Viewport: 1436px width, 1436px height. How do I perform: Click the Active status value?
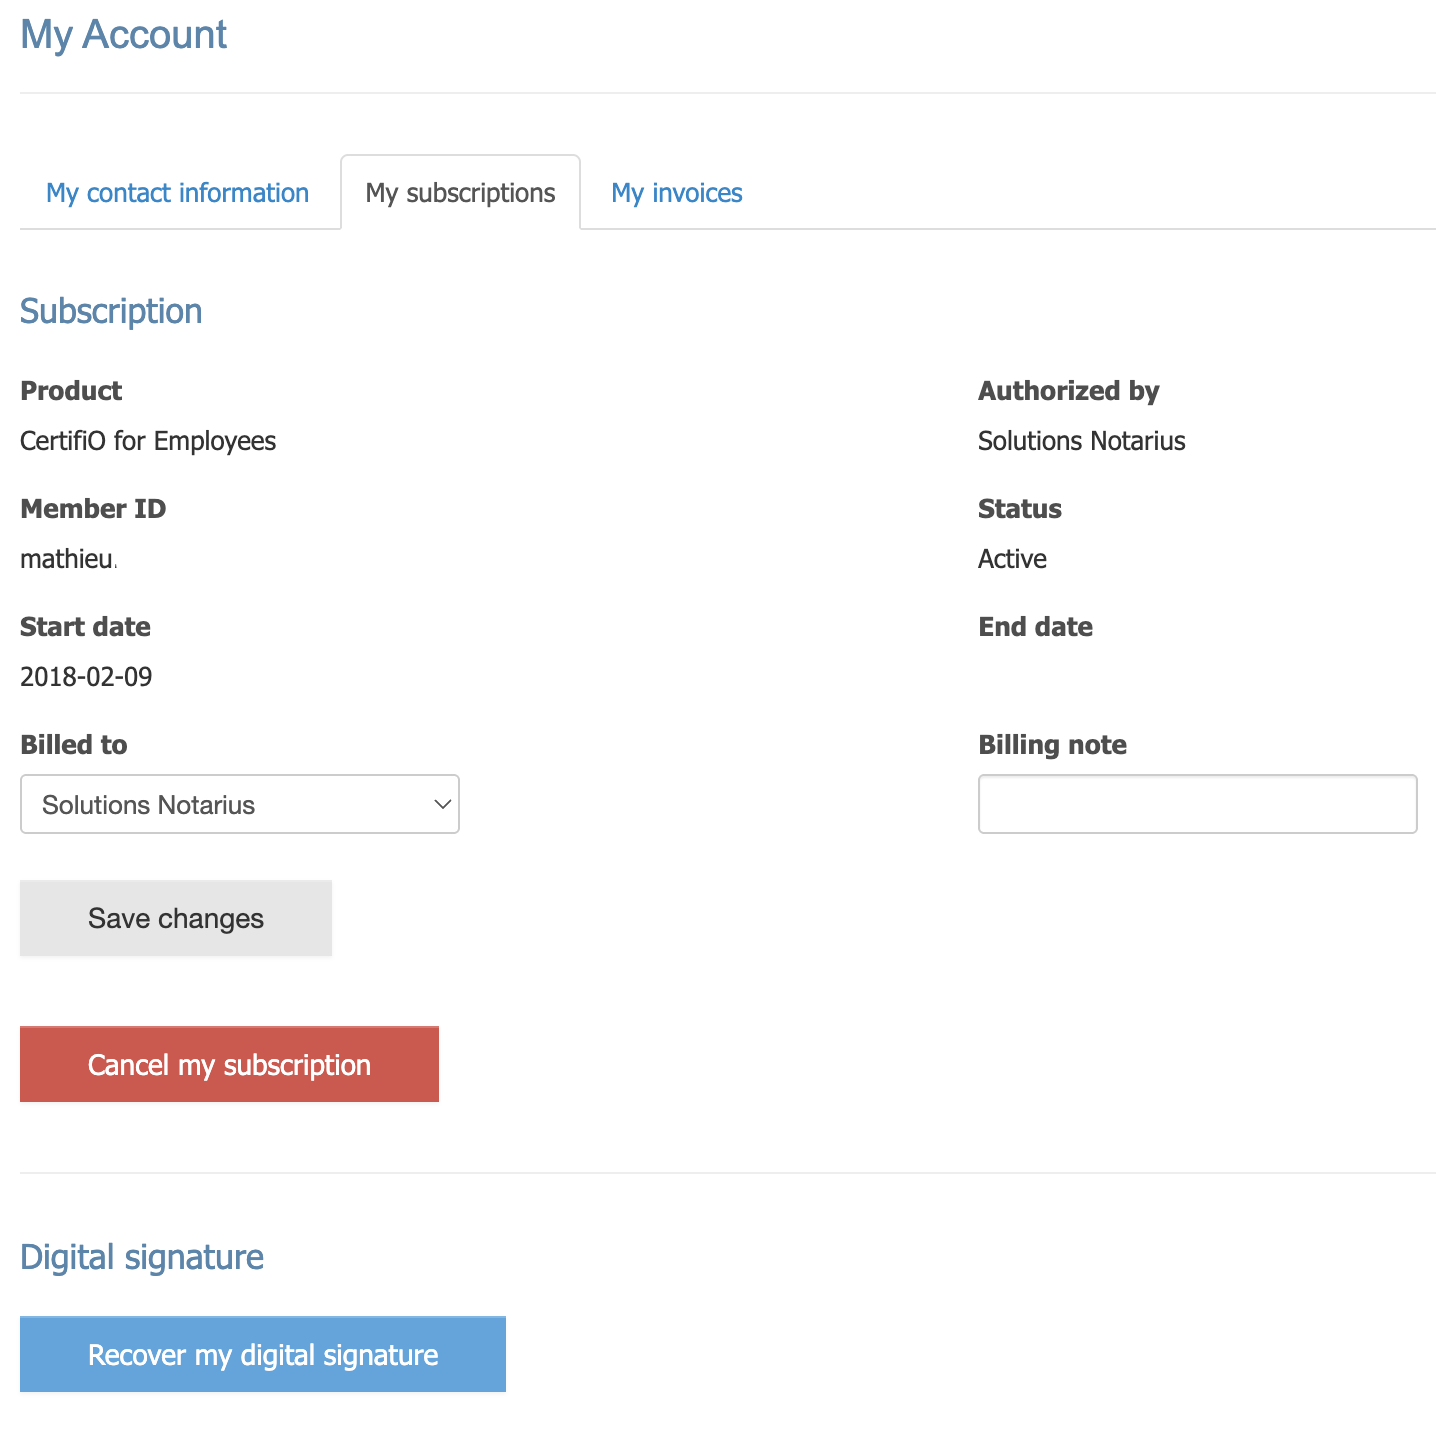coord(1012,559)
